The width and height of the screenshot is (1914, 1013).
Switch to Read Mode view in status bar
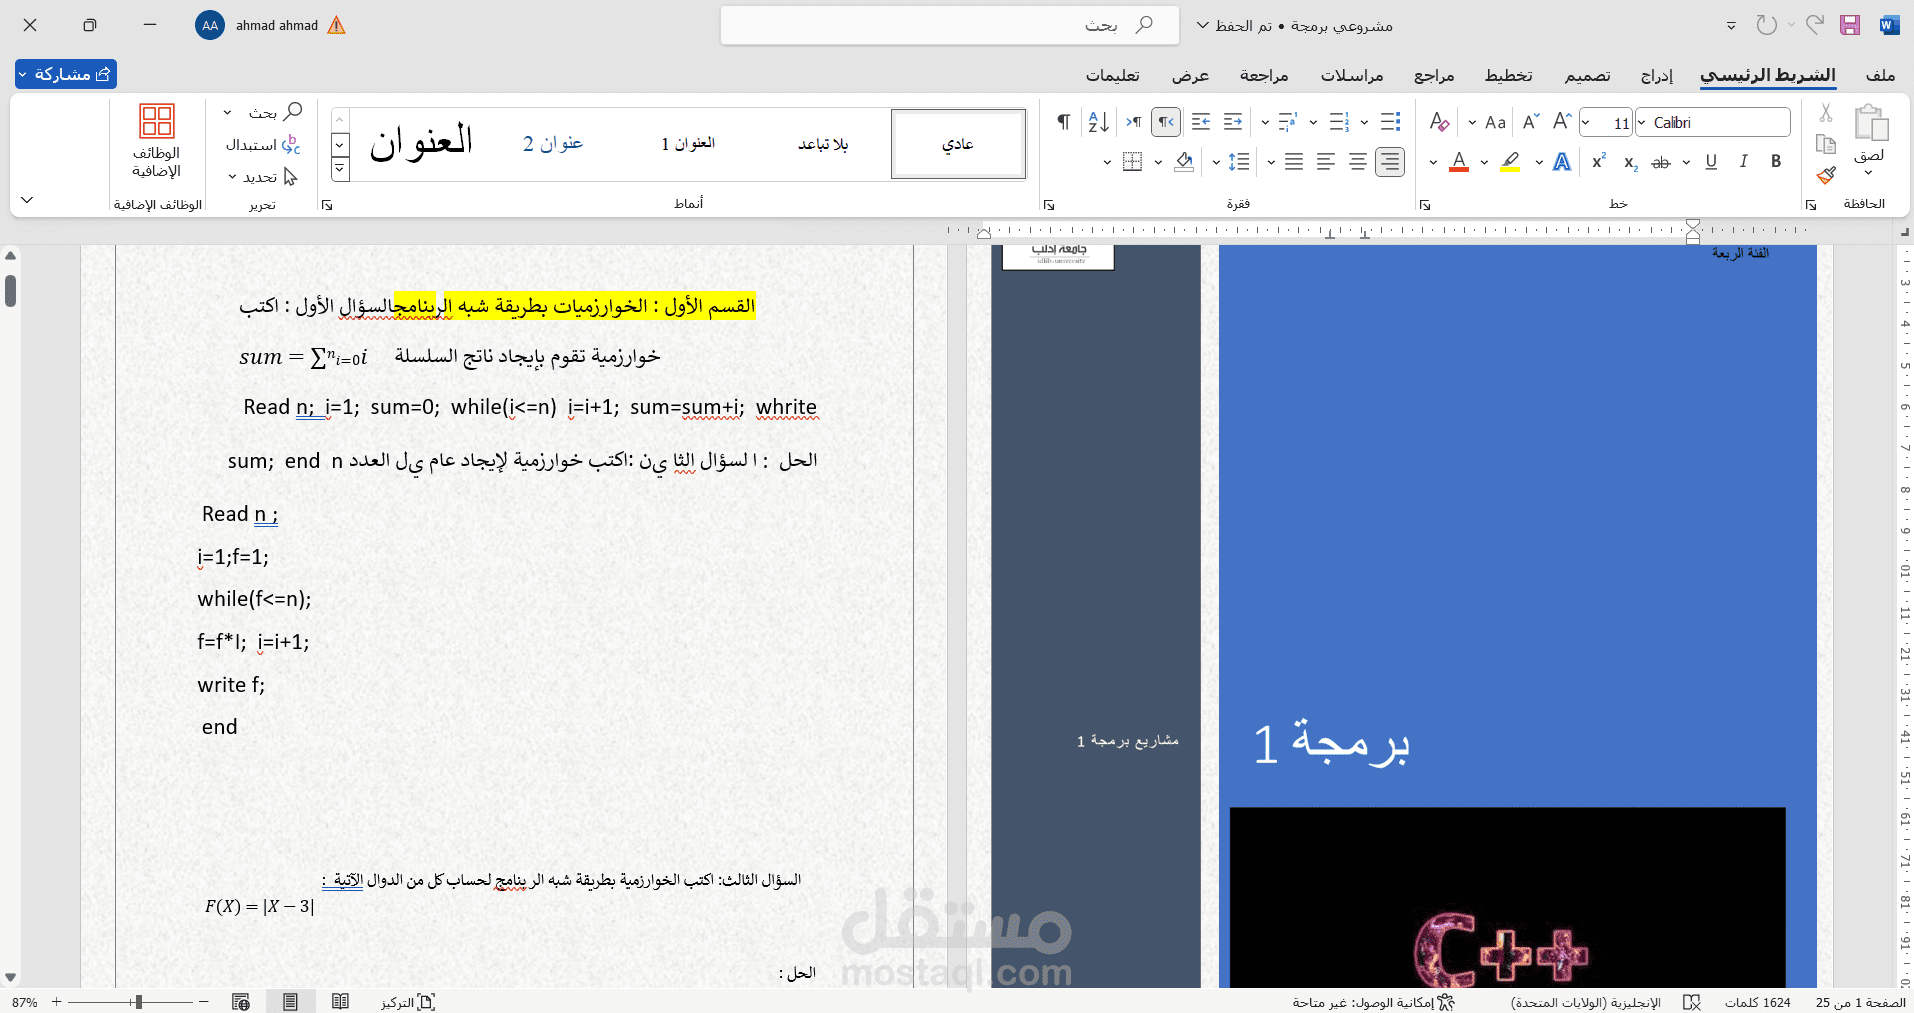(340, 1002)
